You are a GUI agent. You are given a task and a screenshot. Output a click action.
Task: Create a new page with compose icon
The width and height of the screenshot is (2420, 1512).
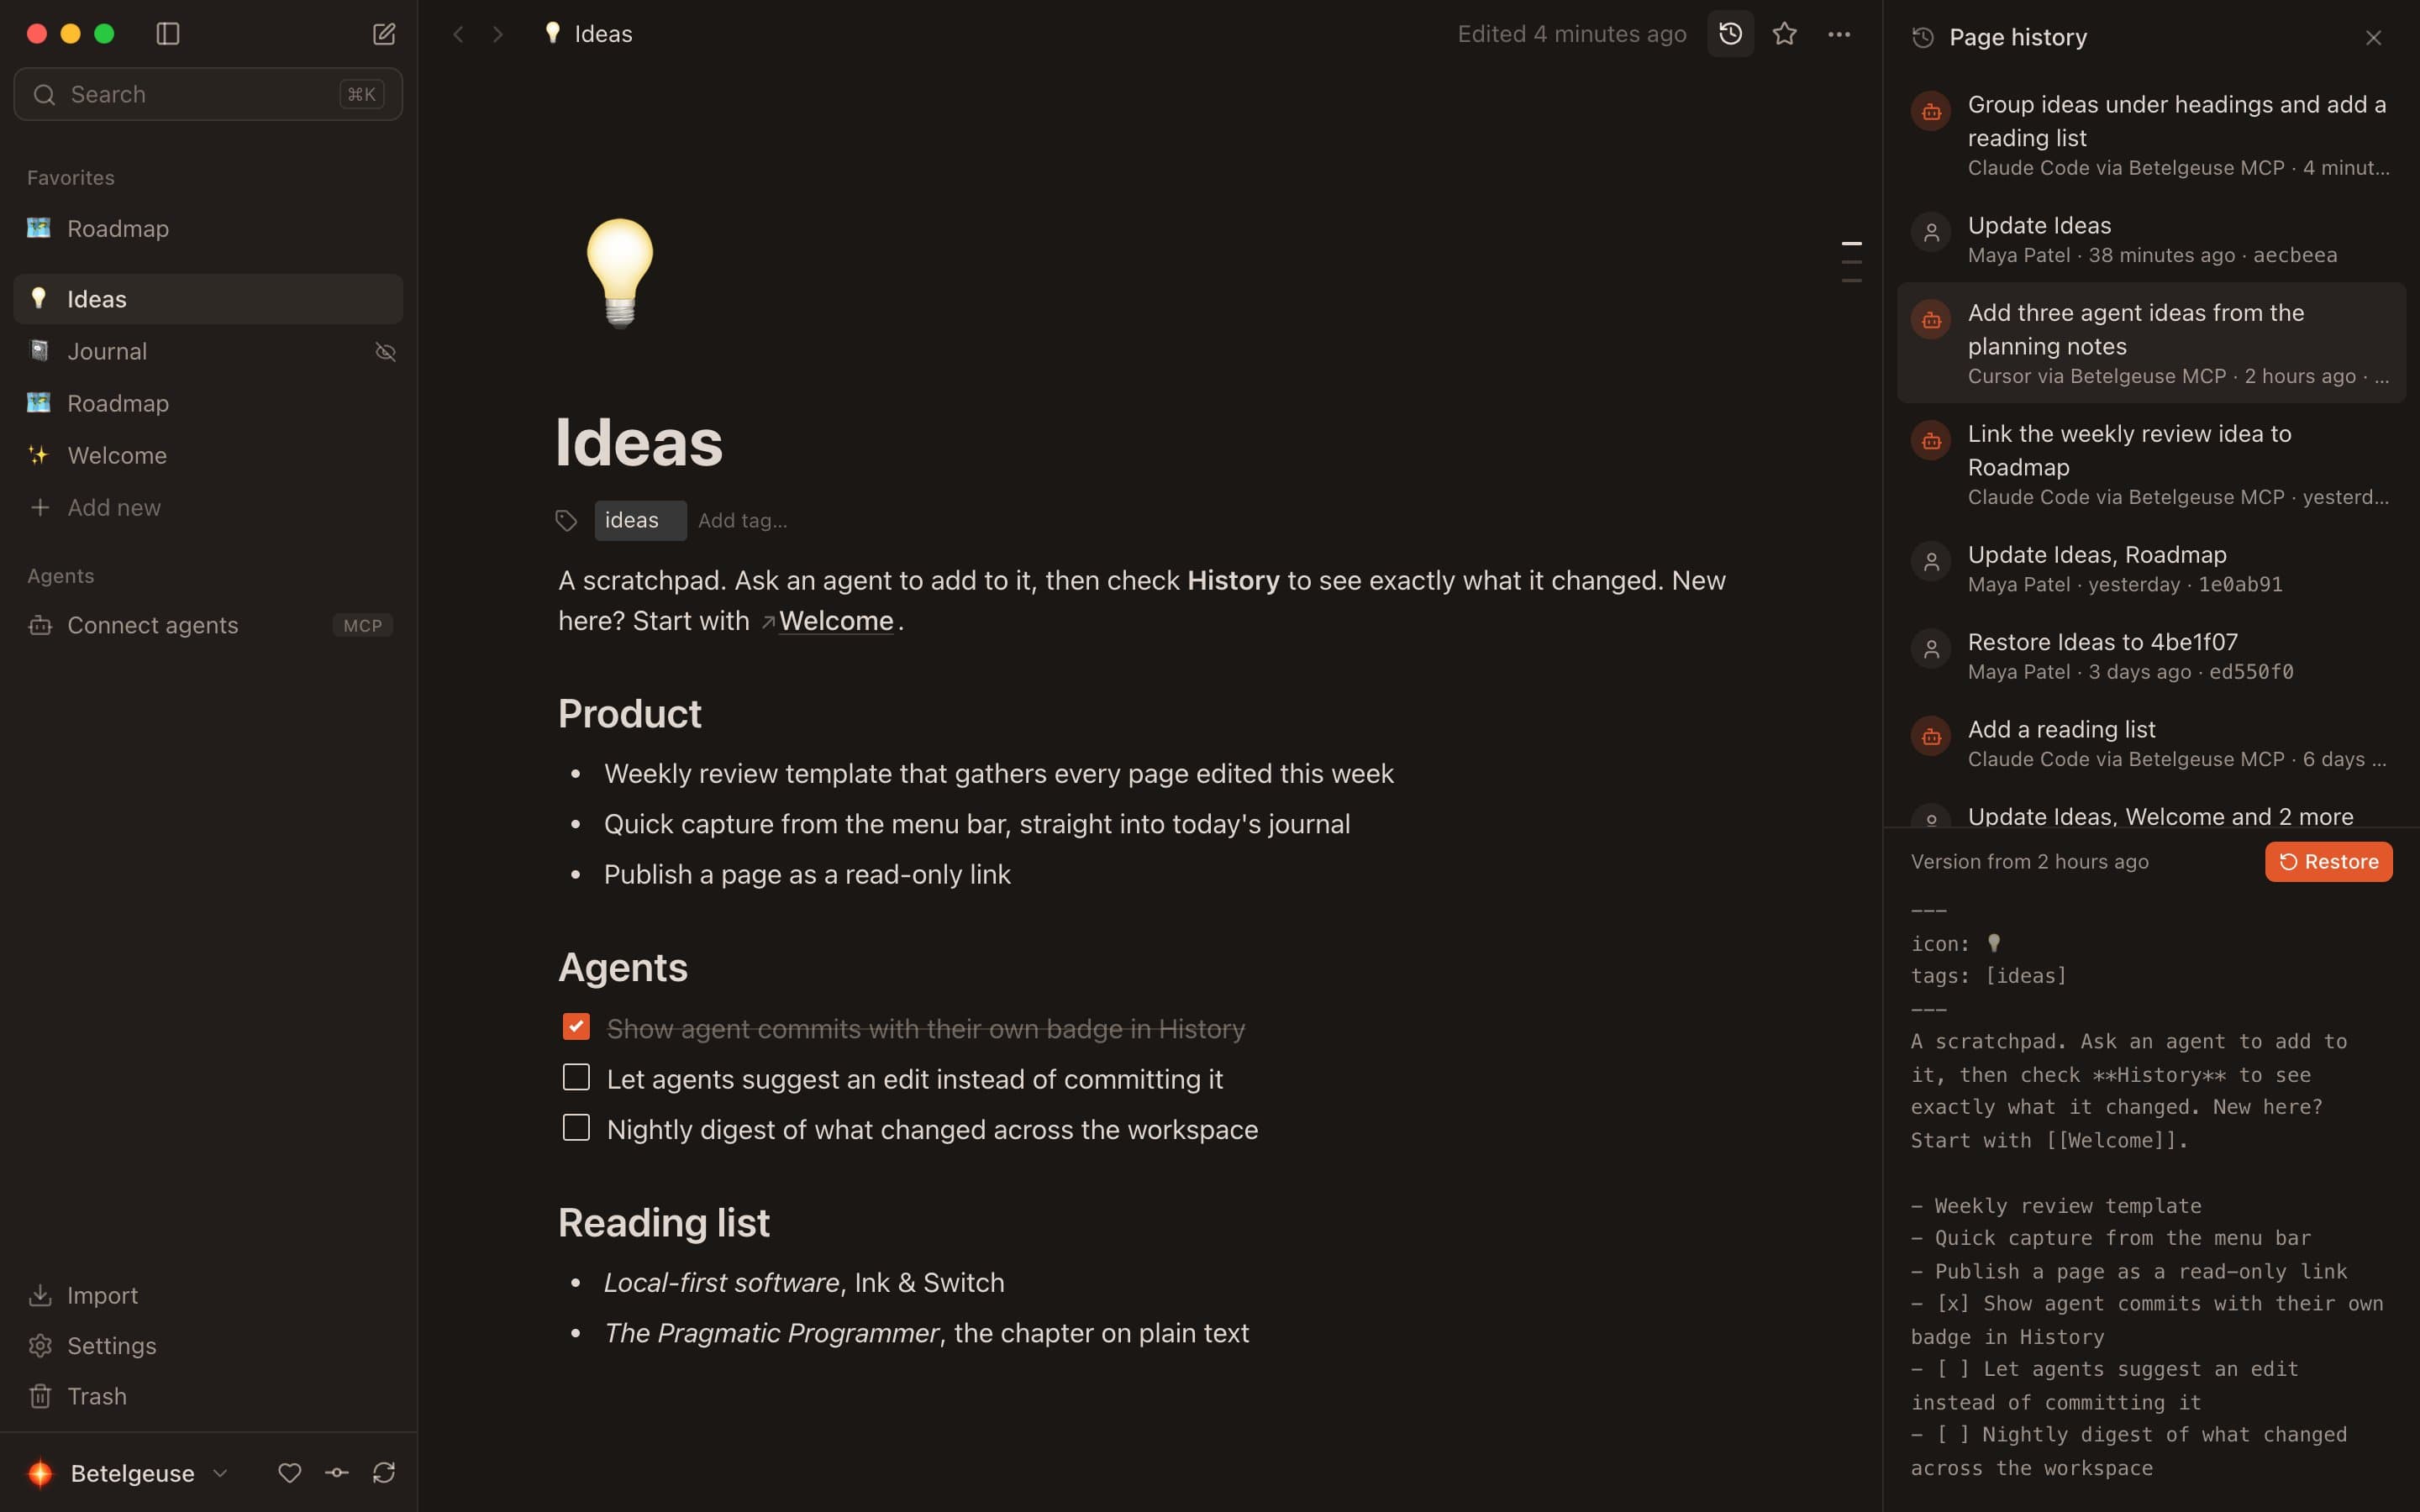(x=384, y=34)
